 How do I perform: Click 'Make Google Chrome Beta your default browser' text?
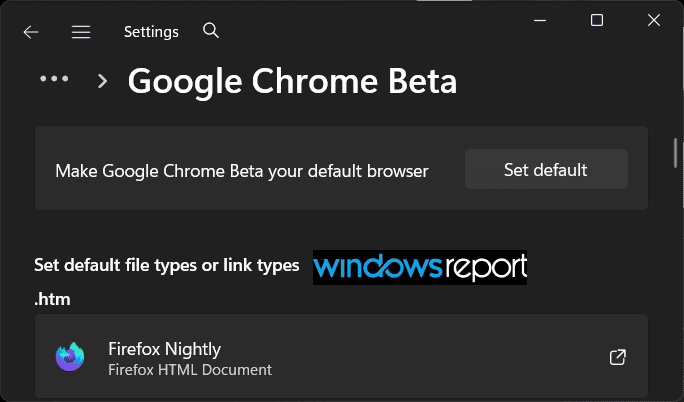[x=242, y=171]
